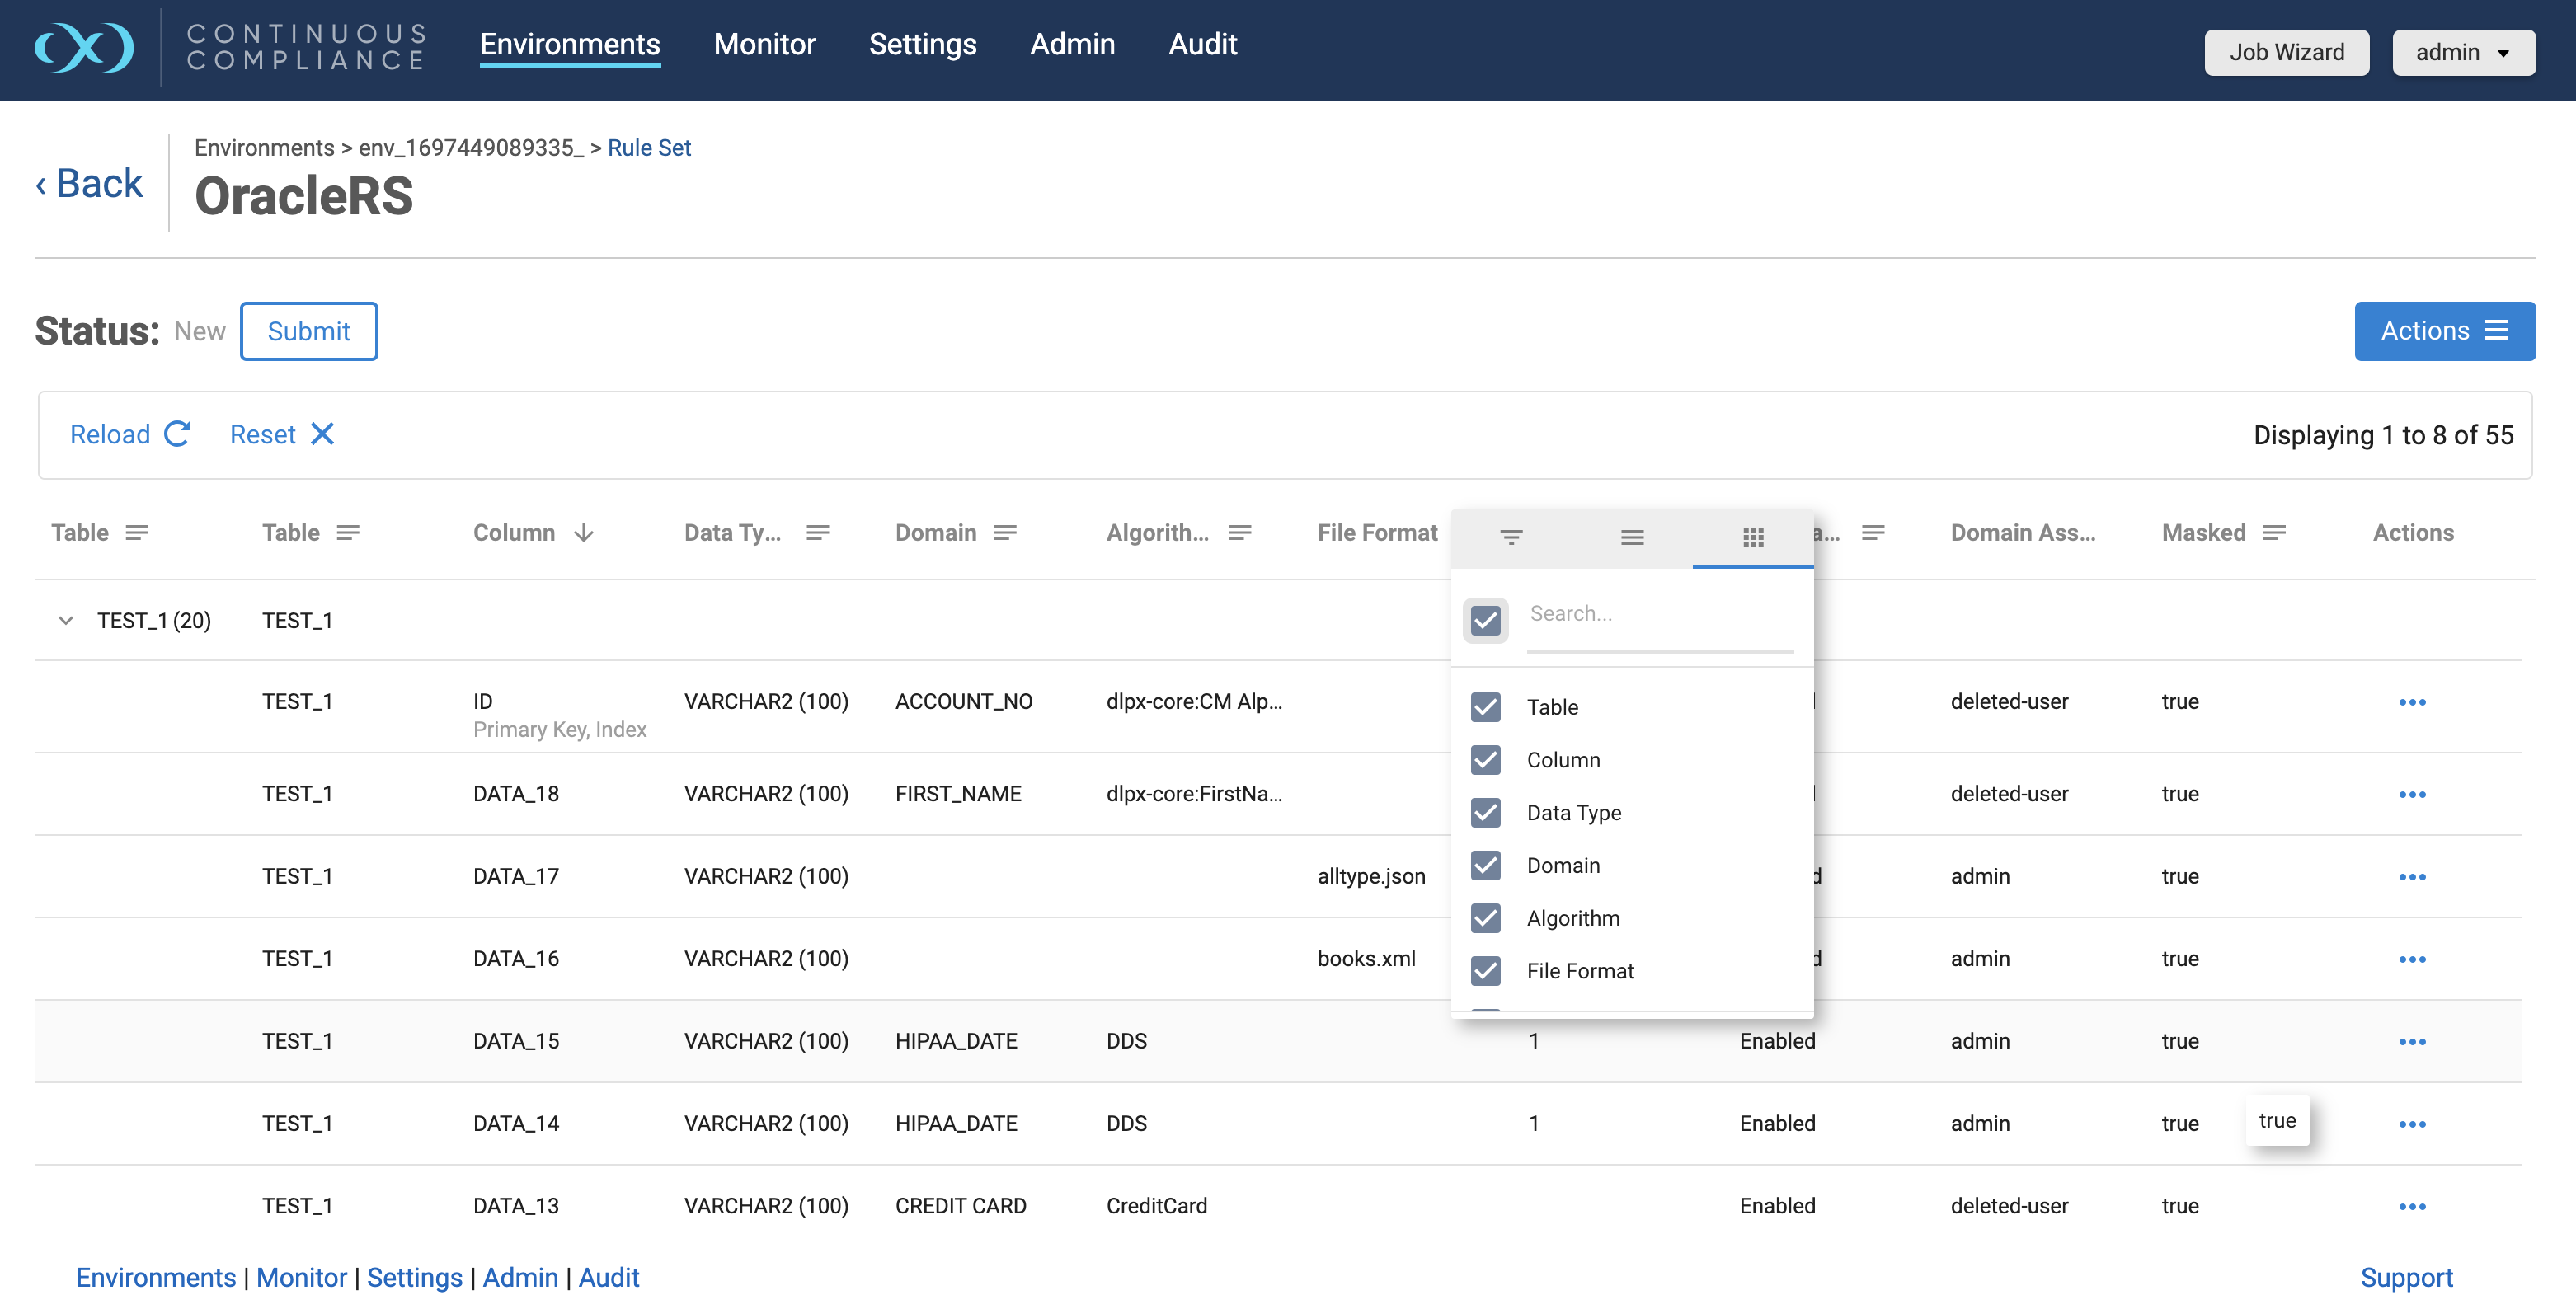Screen dimensions: 2576x1309
Task: Switch to the filter tab in popup
Action: point(1511,538)
